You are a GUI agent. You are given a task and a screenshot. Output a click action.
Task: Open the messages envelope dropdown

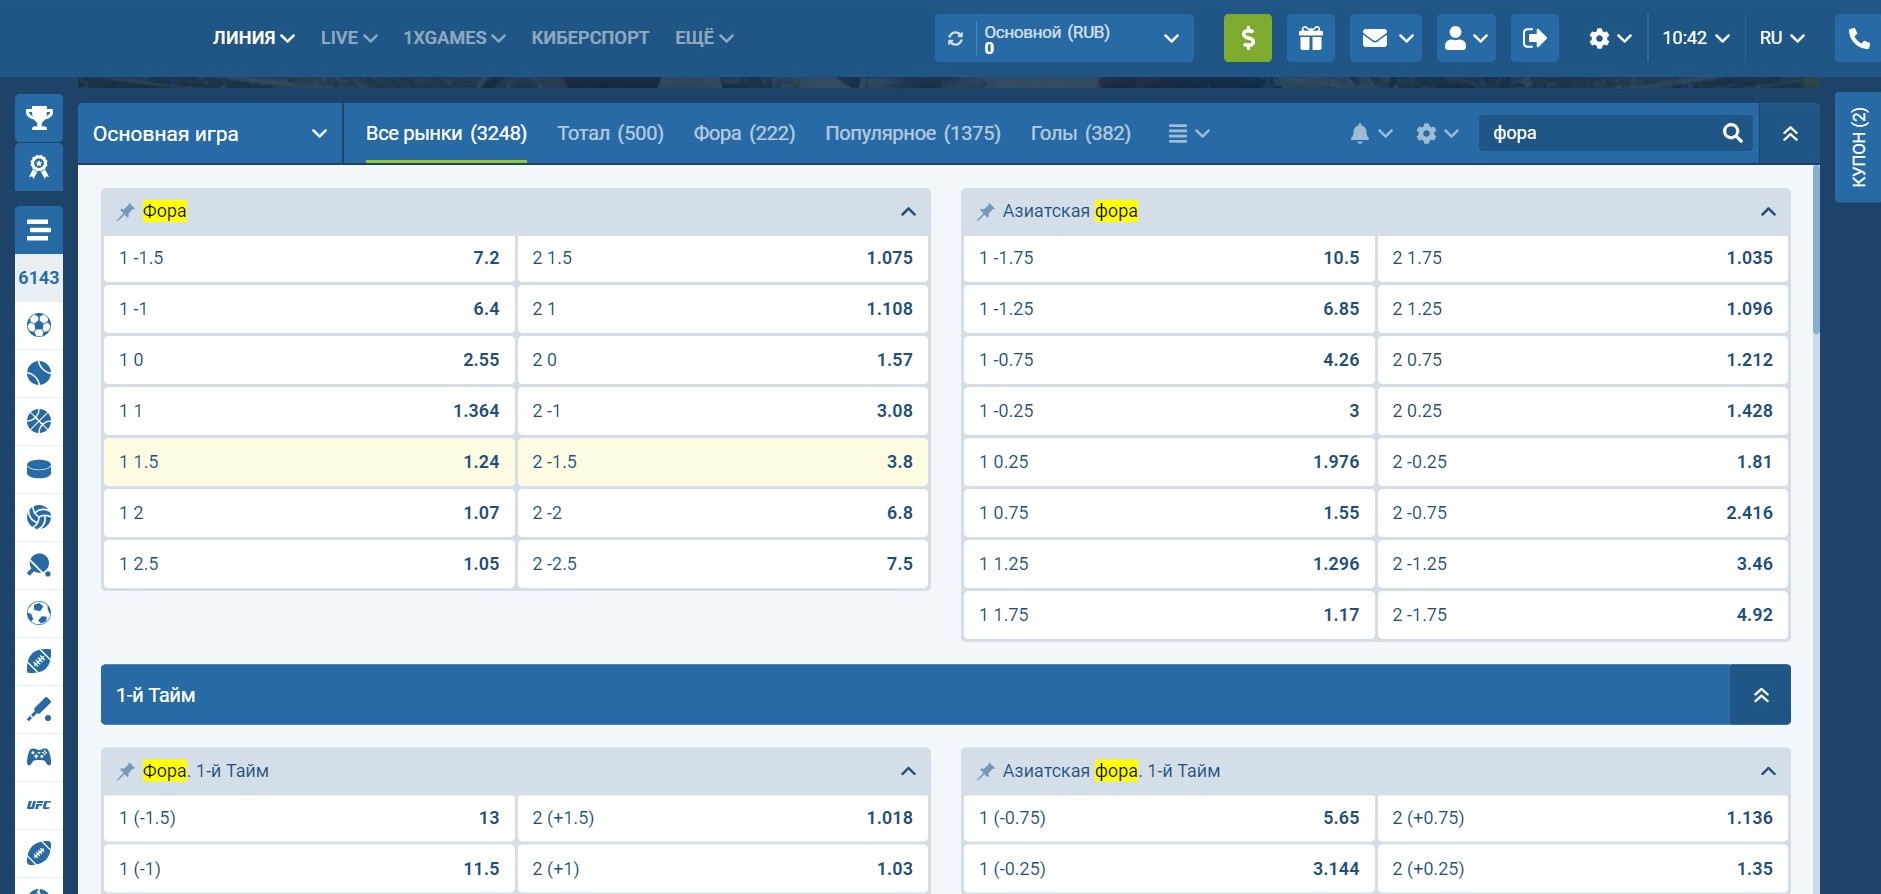(1386, 38)
